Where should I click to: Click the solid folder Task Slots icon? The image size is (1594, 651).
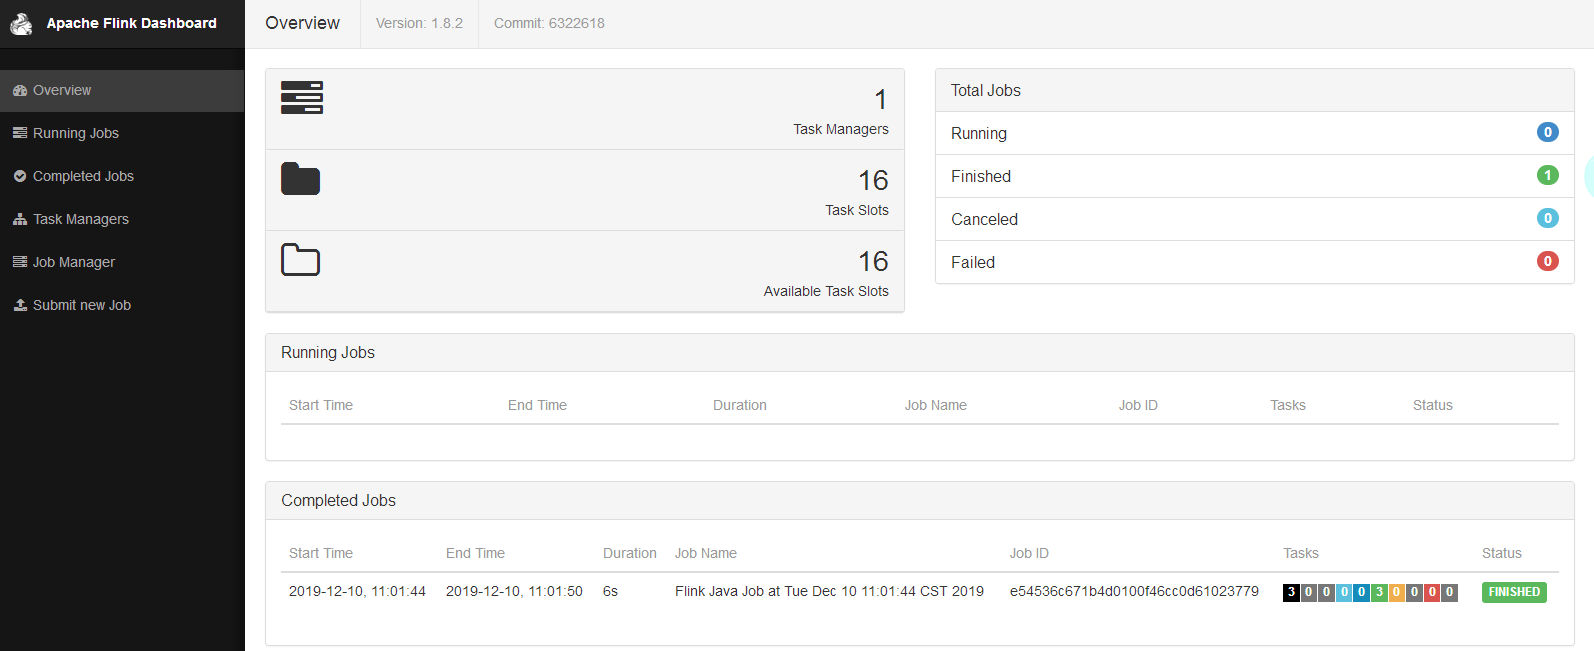(x=300, y=179)
